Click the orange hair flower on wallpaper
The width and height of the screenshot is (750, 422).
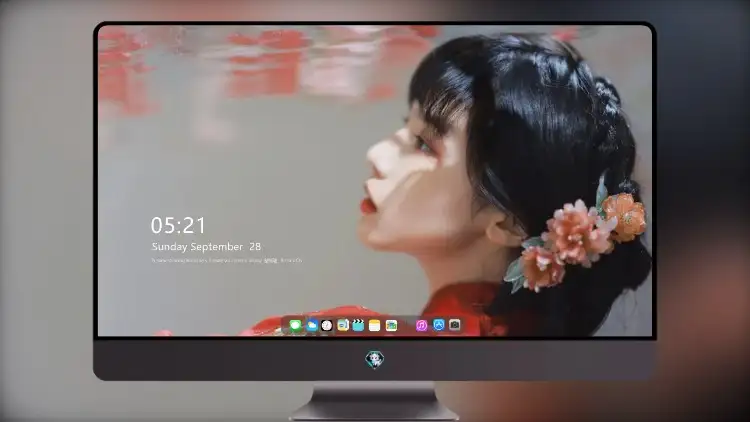coord(624,216)
